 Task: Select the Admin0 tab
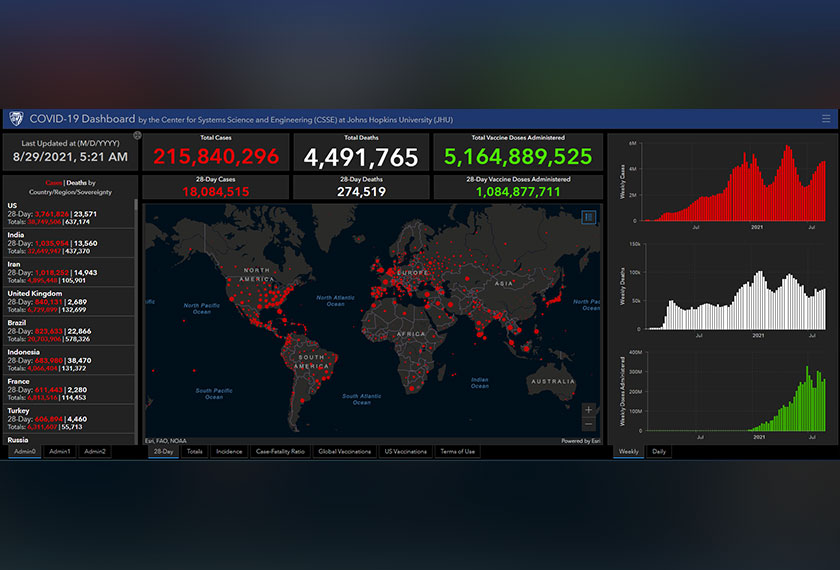(x=24, y=452)
